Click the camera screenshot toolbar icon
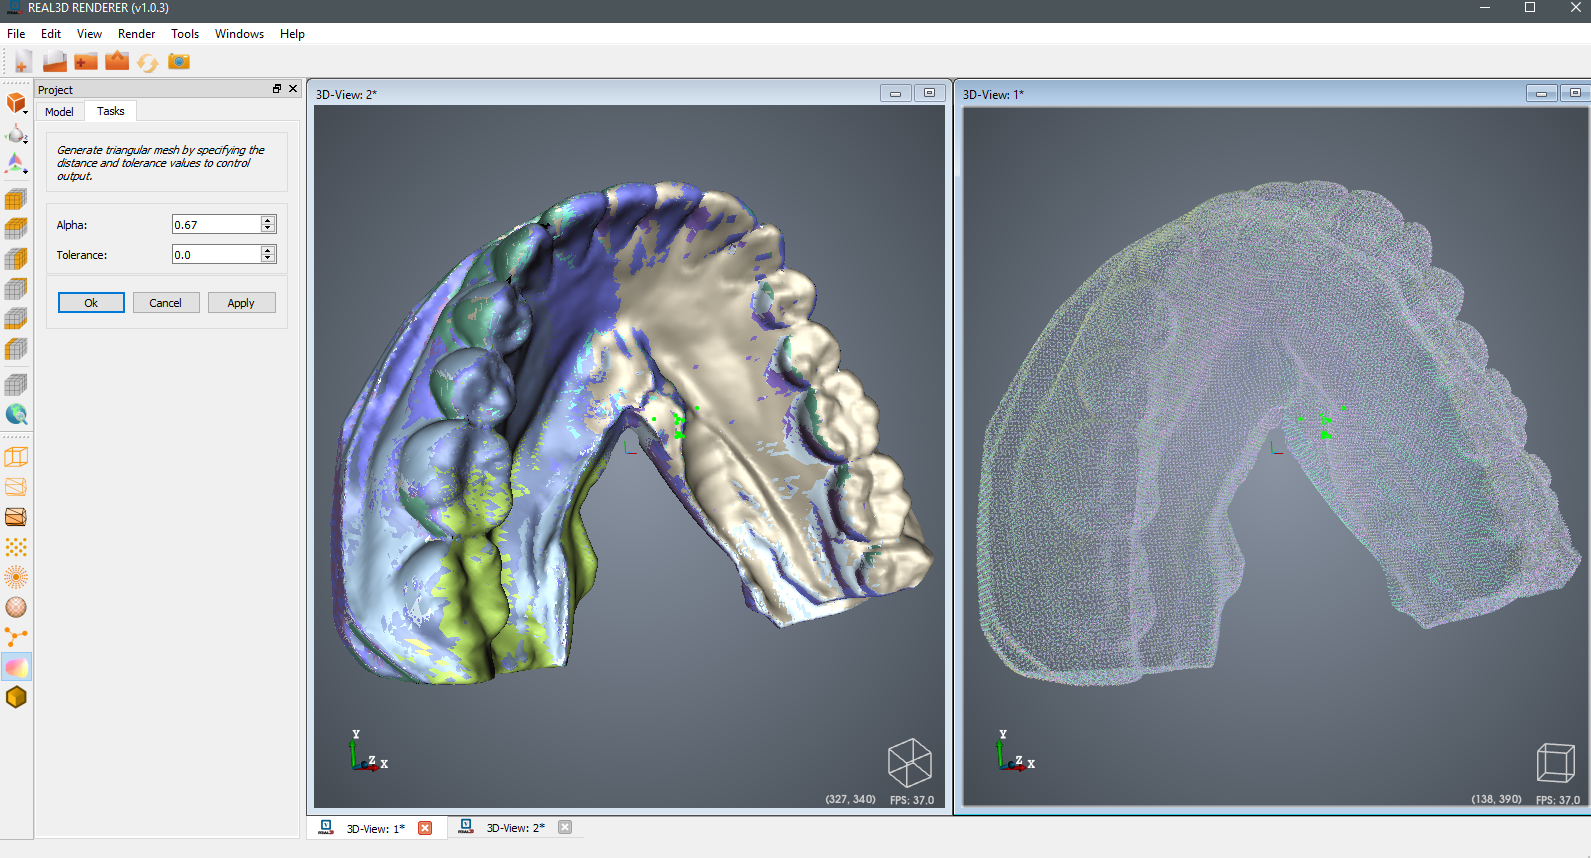The image size is (1591, 858). tap(179, 62)
